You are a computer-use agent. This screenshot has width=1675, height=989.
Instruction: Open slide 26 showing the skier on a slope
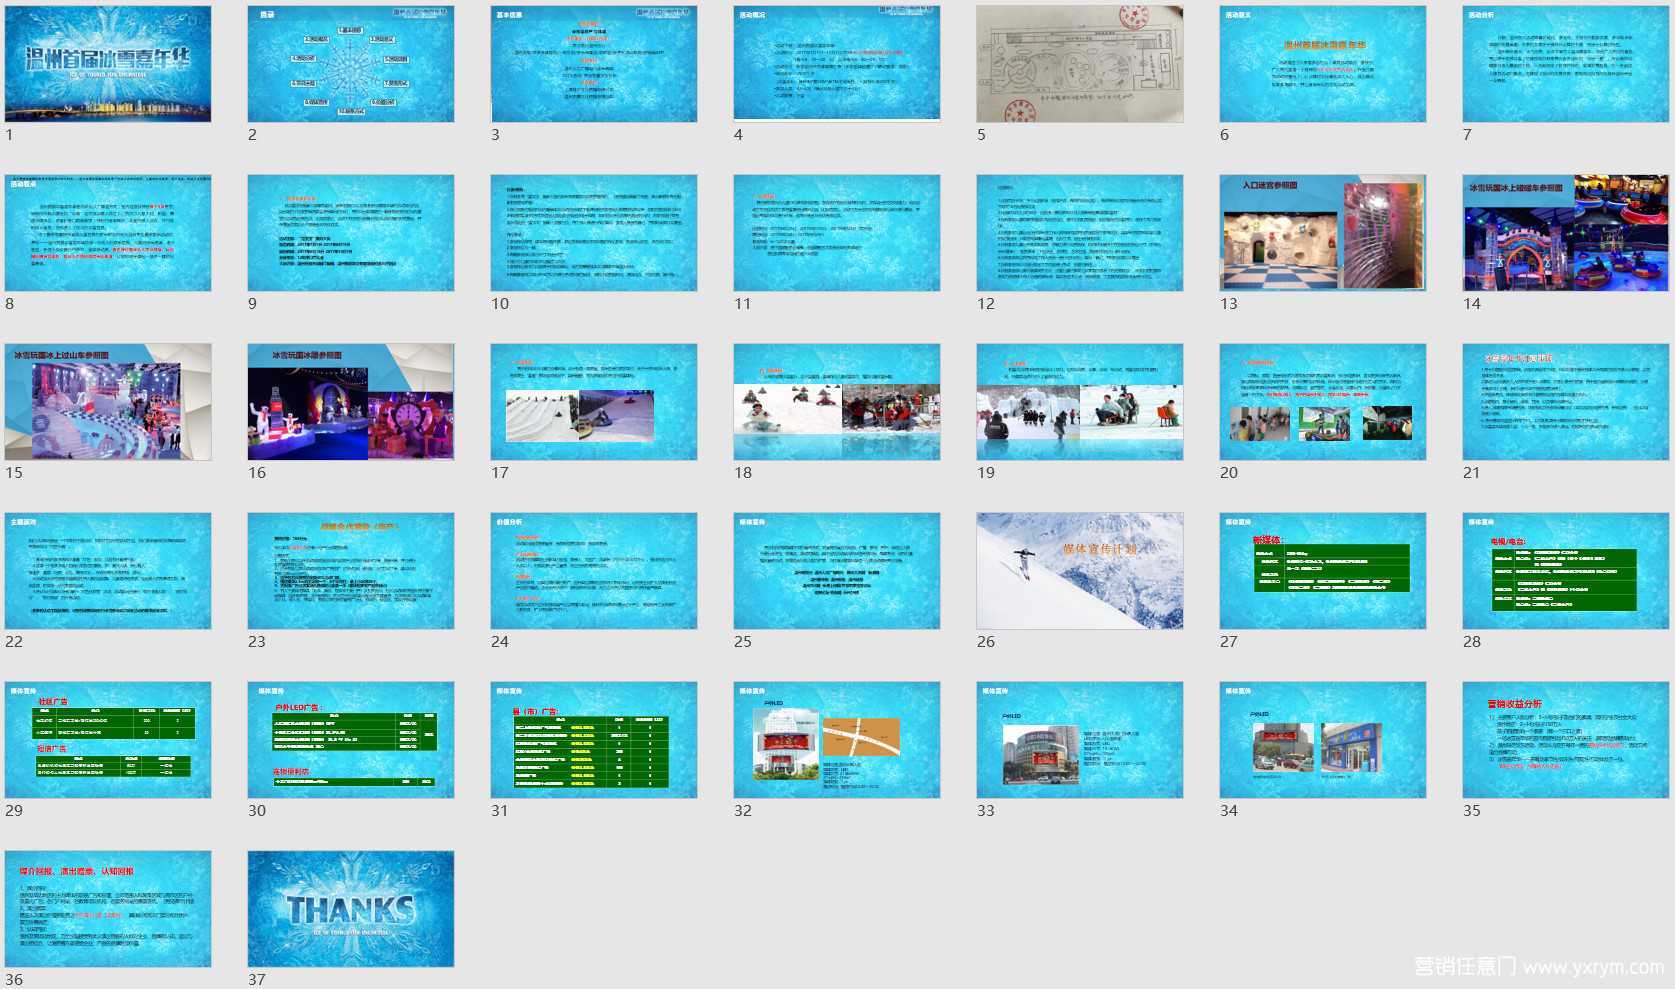[x=1080, y=571]
